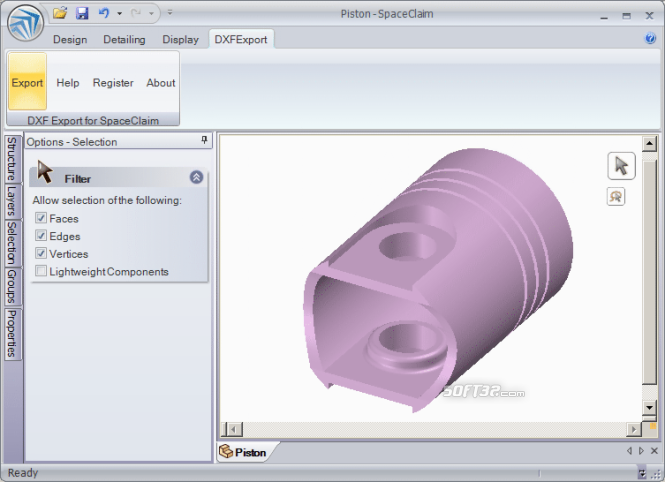
Task: Open the SpaceClaim application menu orb
Action: [x=25, y=23]
